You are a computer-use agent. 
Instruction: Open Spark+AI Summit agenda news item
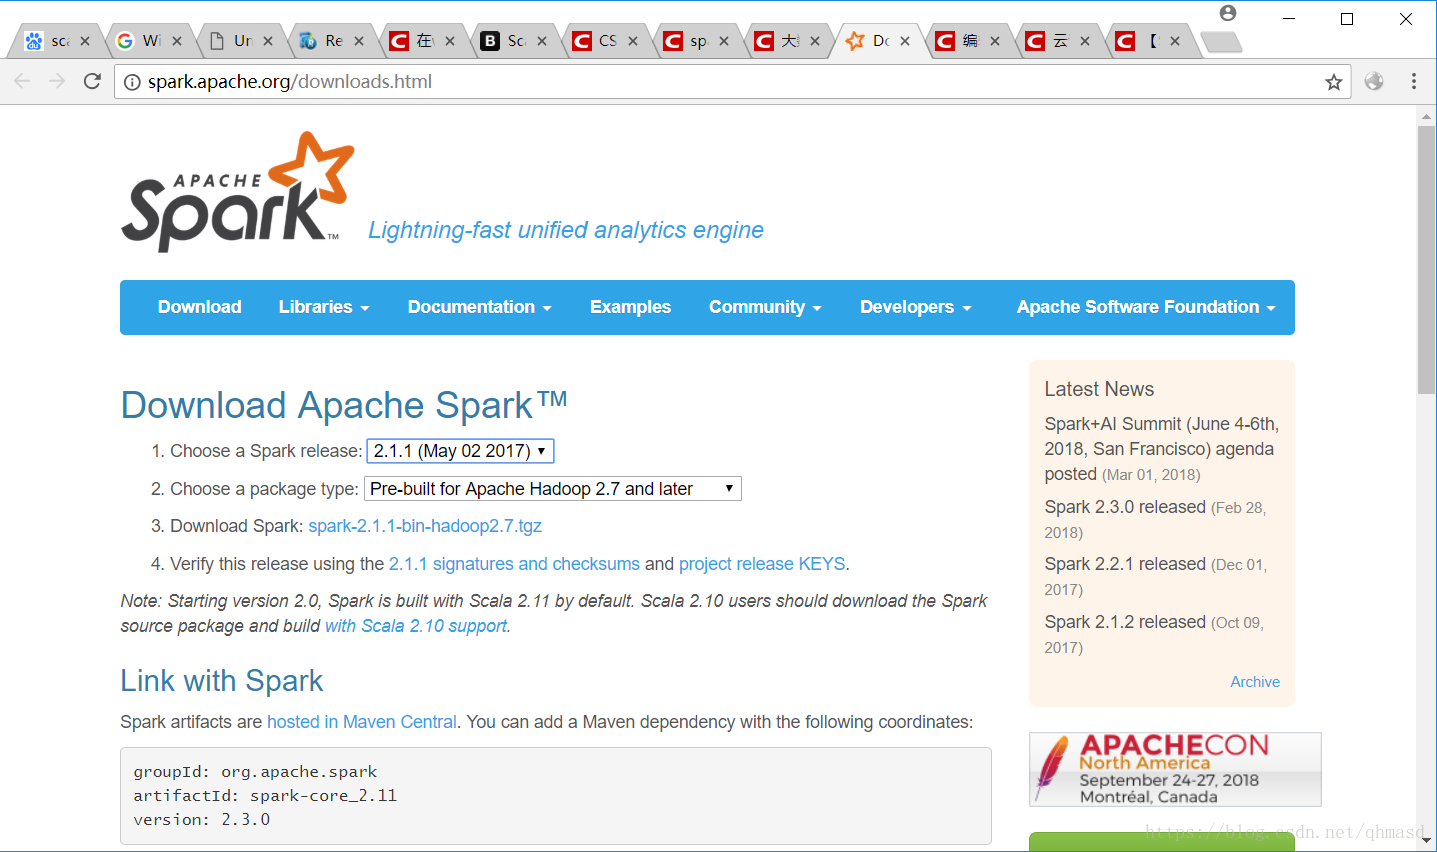[x=1162, y=449]
